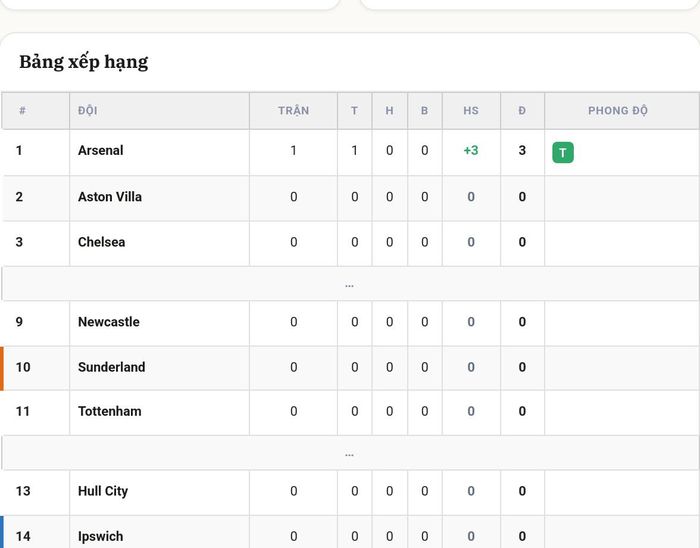Screen dimensions: 700x548
Task: Select the Chelsea team name
Action: coord(101,242)
